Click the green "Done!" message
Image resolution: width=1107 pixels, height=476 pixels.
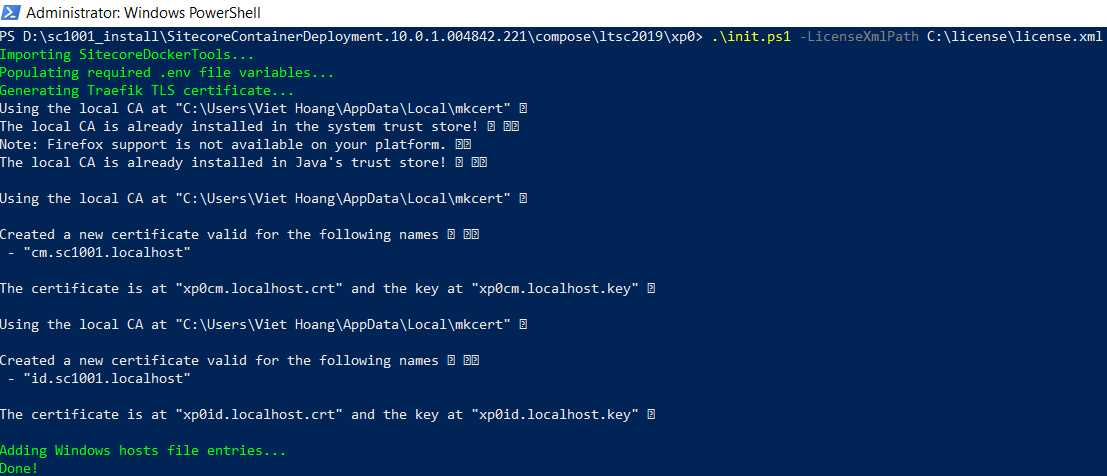pyautogui.click(x=20, y=468)
